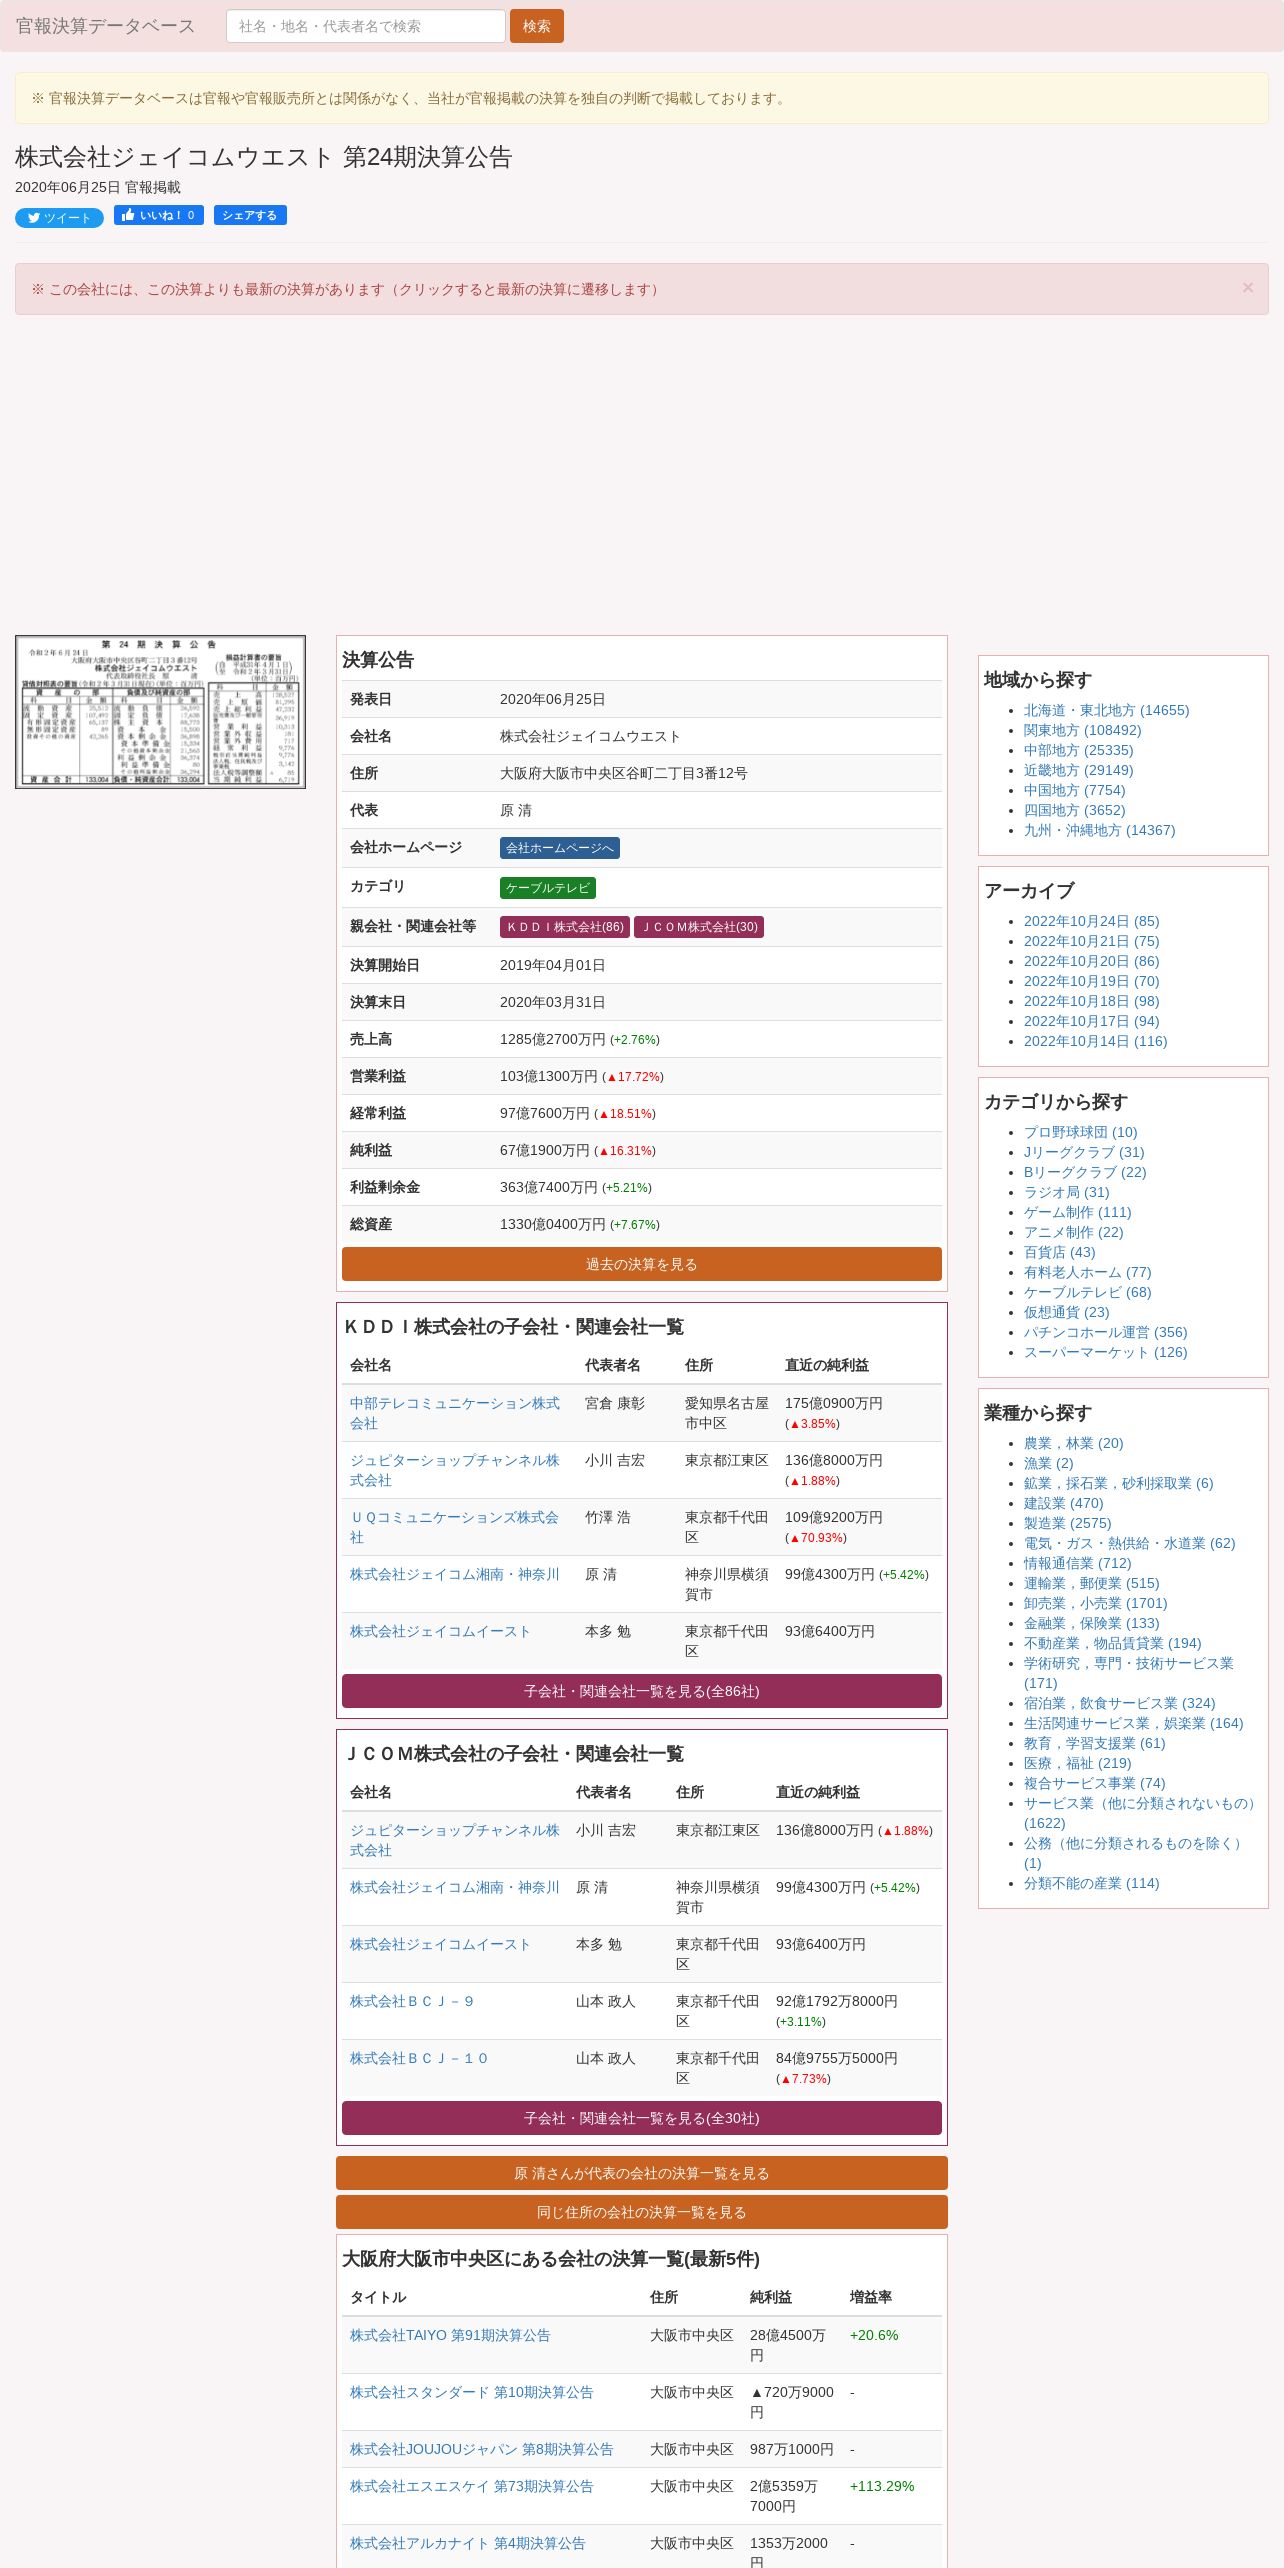Browse 製造業 (2575) industry

pos(1068,1523)
